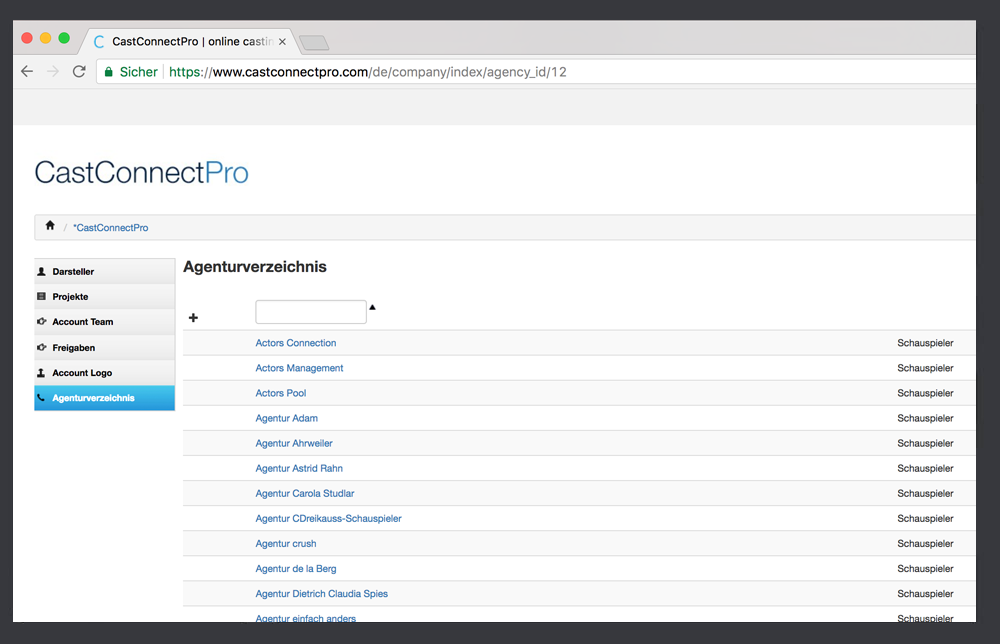The width and height of the screenshot is (1000, 644).
Task: Open Actors Connection agency link
Action: (x=296, y=343)
